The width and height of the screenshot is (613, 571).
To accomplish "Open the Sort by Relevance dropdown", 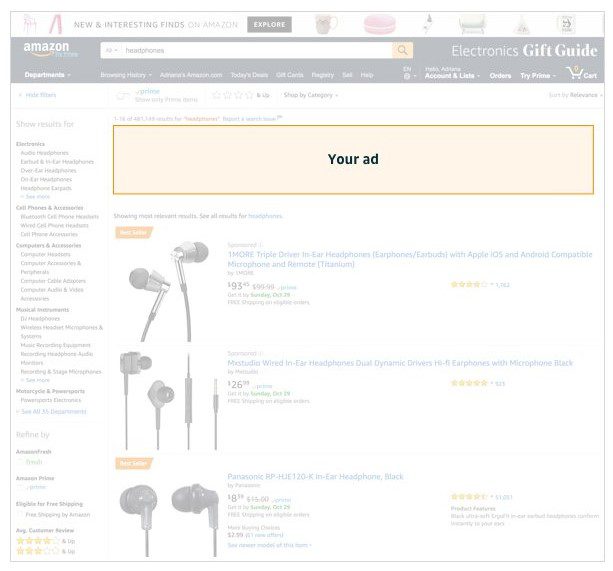I will click(x=574, y=95).
